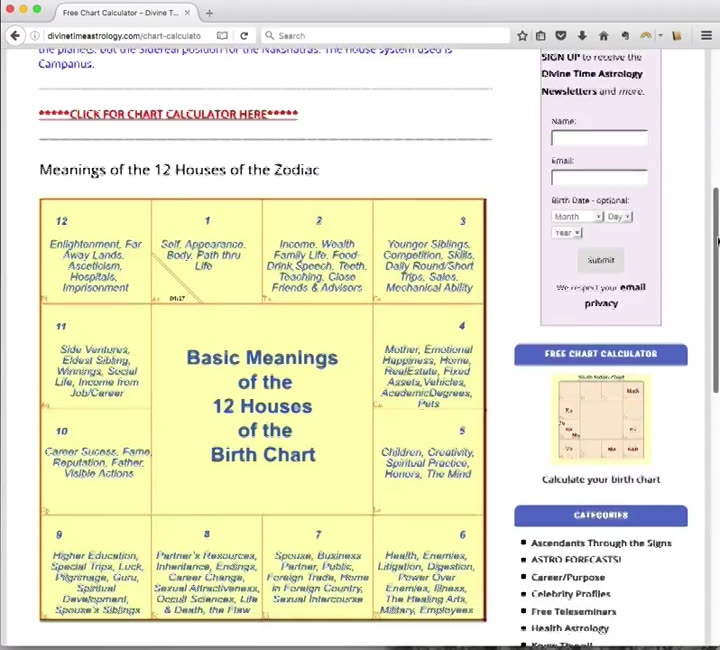Open the bookmarks library clipboard icon
Screen dimensions: 720x650
pos(541,35)
